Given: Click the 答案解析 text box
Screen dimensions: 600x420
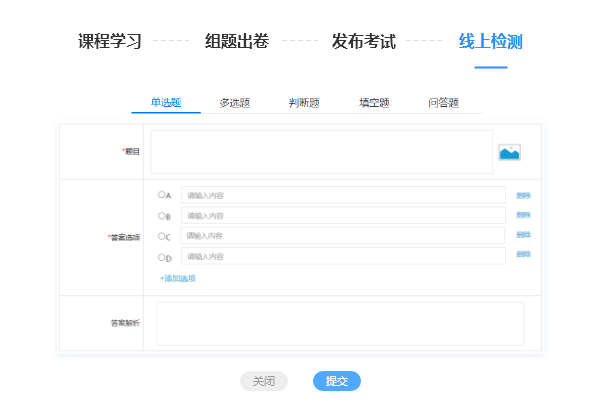Looking at the screenshot, I should 340,323.
